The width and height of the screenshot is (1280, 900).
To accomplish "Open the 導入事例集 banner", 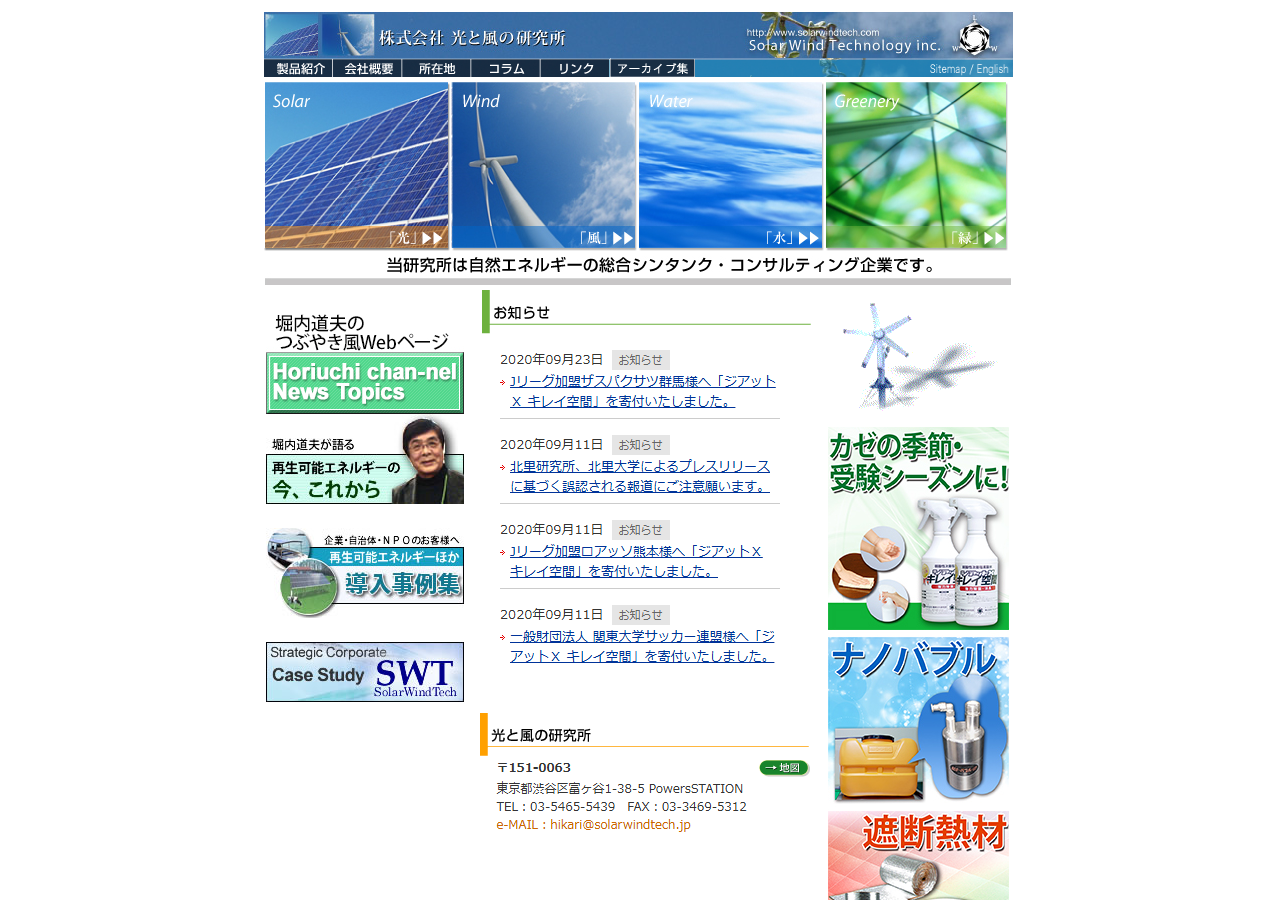I will tap(365, 572).
